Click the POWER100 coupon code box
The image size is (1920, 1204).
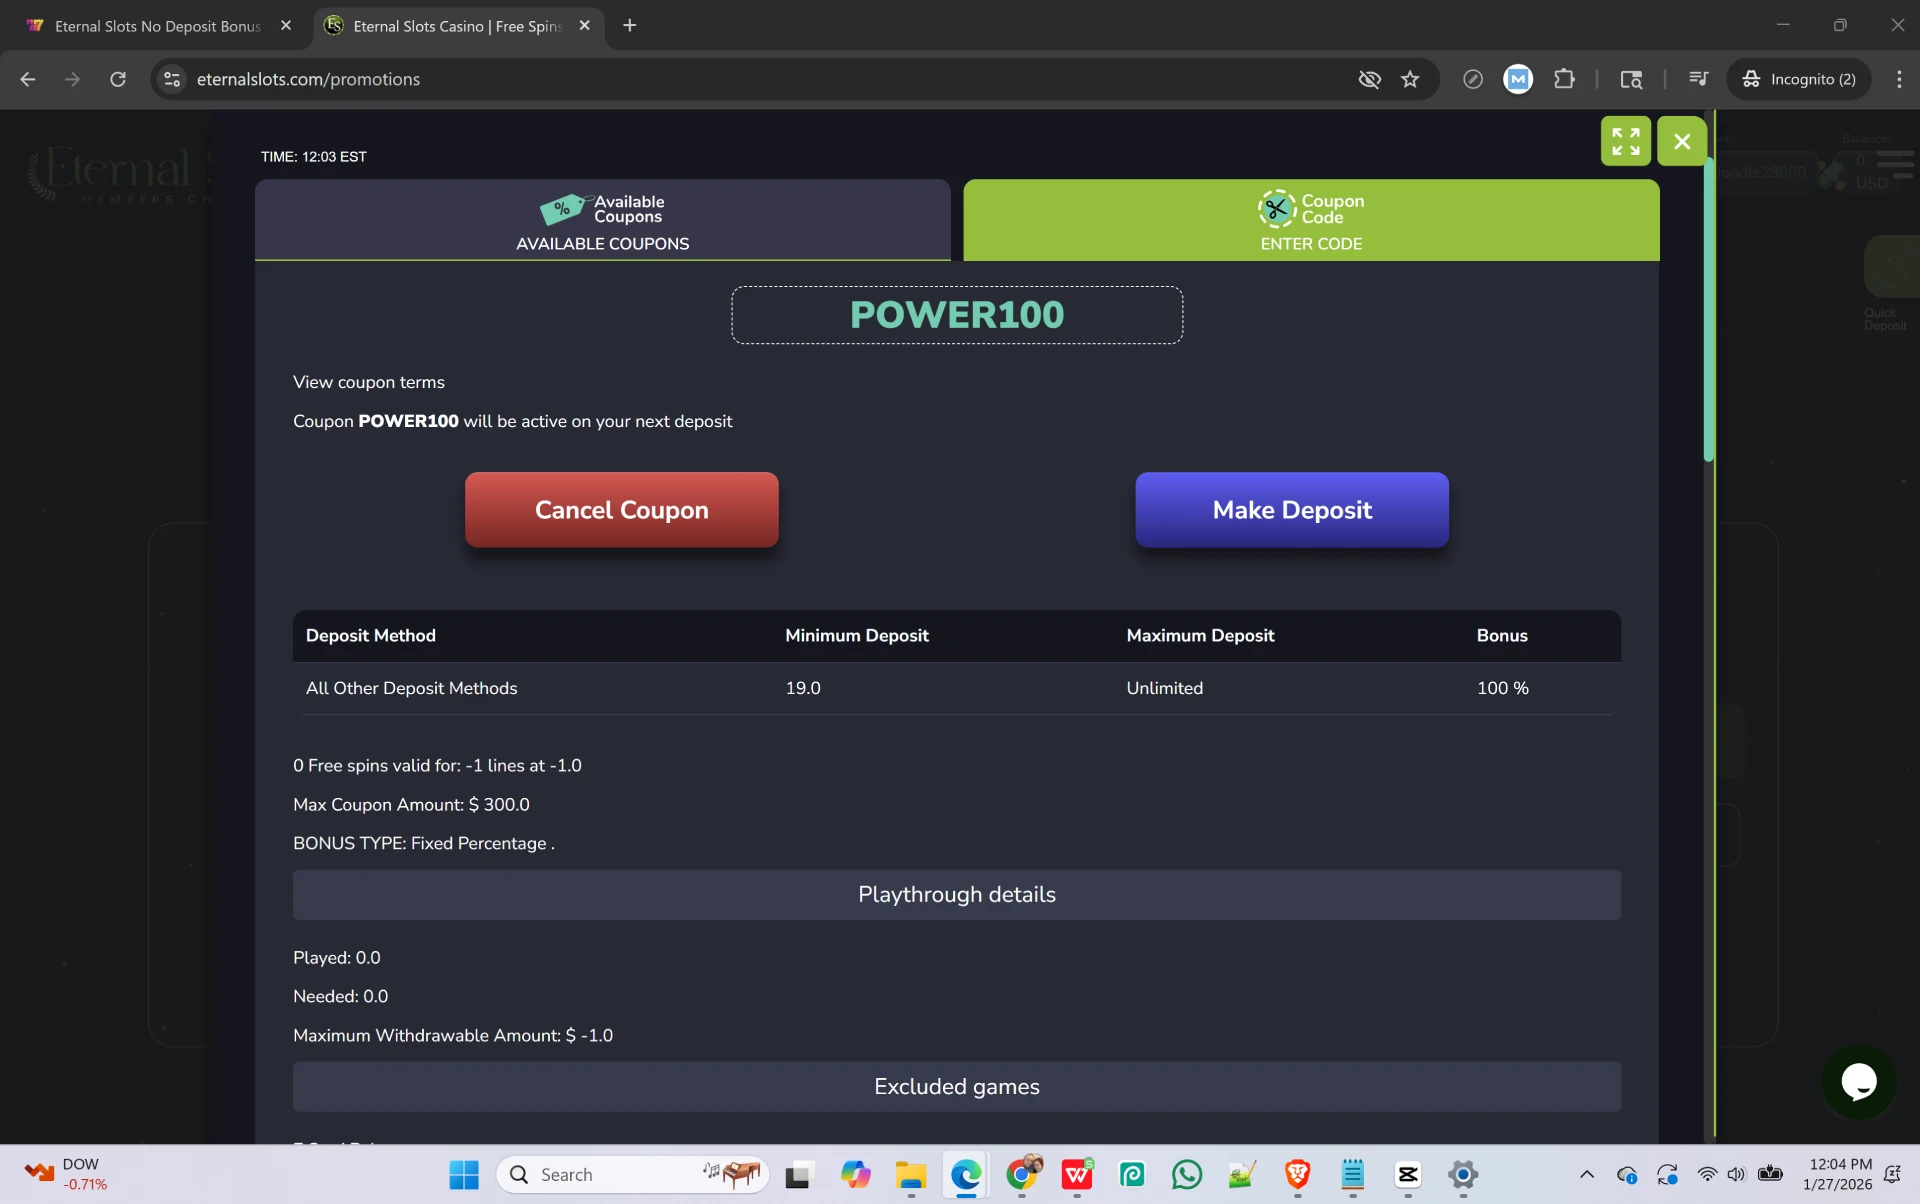coord(956,315)
